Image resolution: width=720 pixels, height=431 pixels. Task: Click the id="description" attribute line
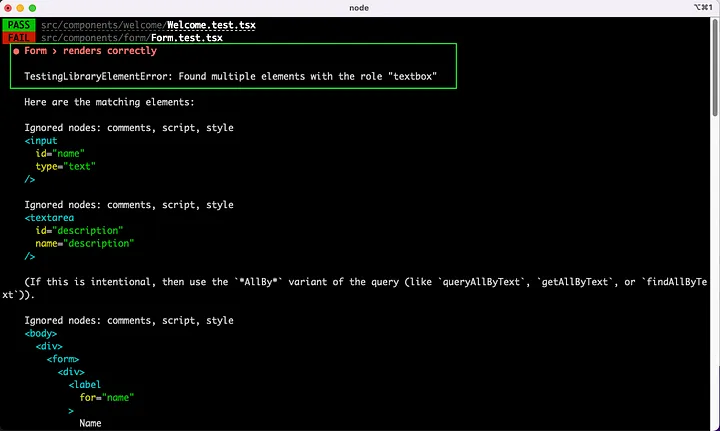point(79,230)
